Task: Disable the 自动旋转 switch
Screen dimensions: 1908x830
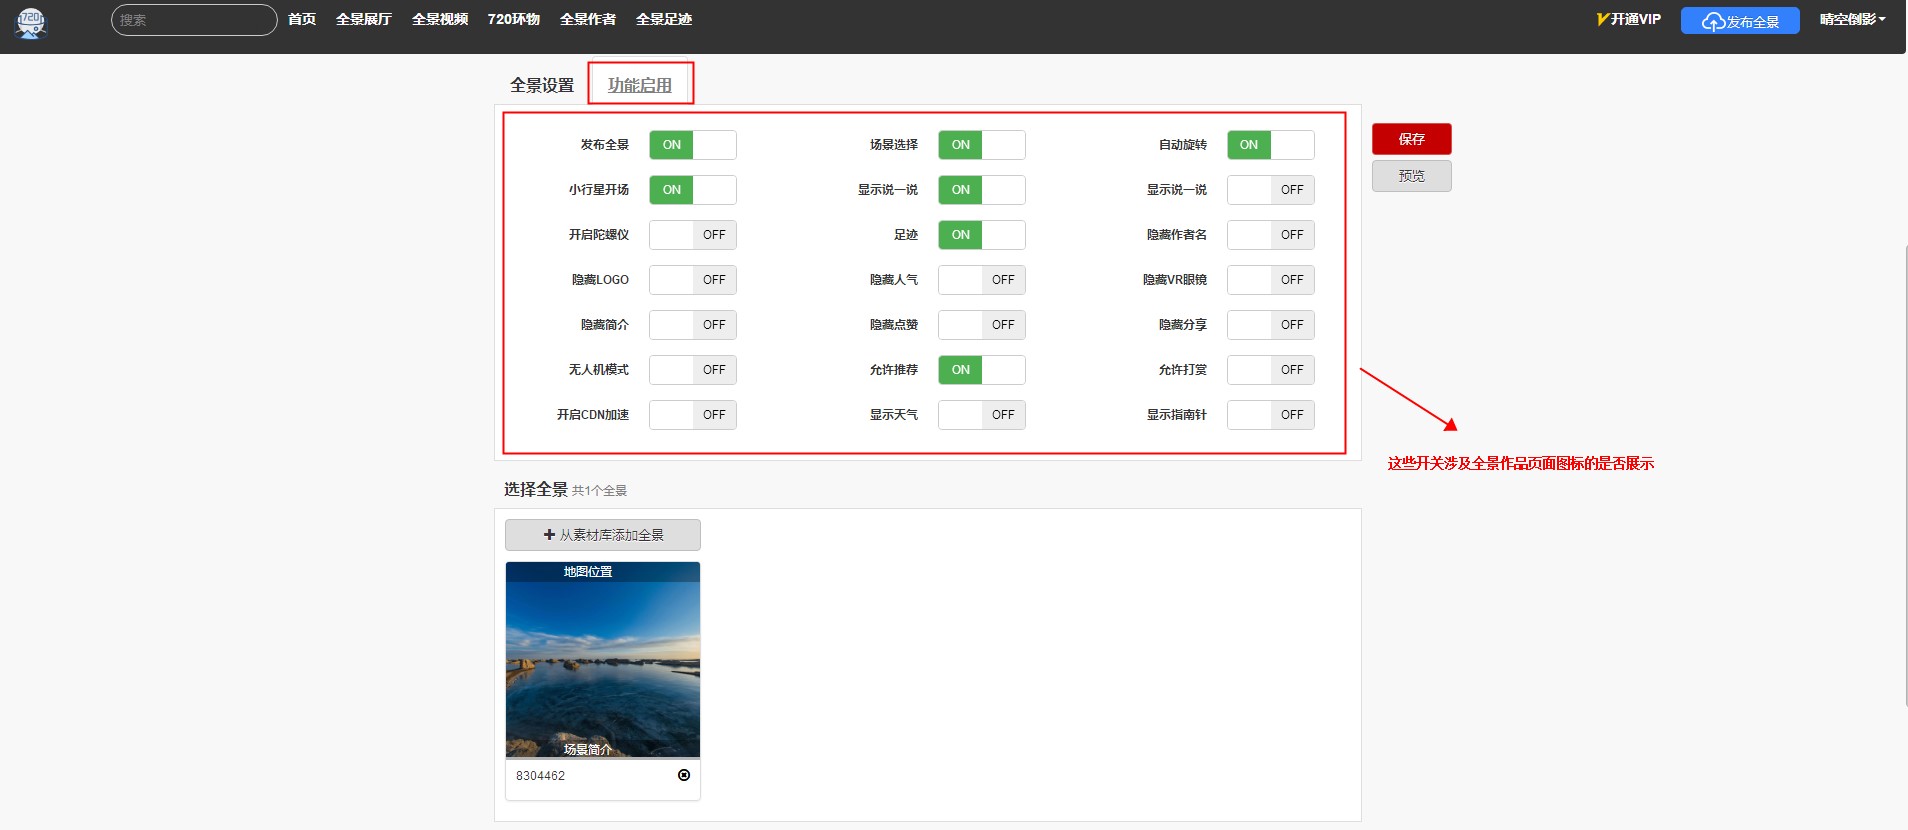Action: point(1271,145)
